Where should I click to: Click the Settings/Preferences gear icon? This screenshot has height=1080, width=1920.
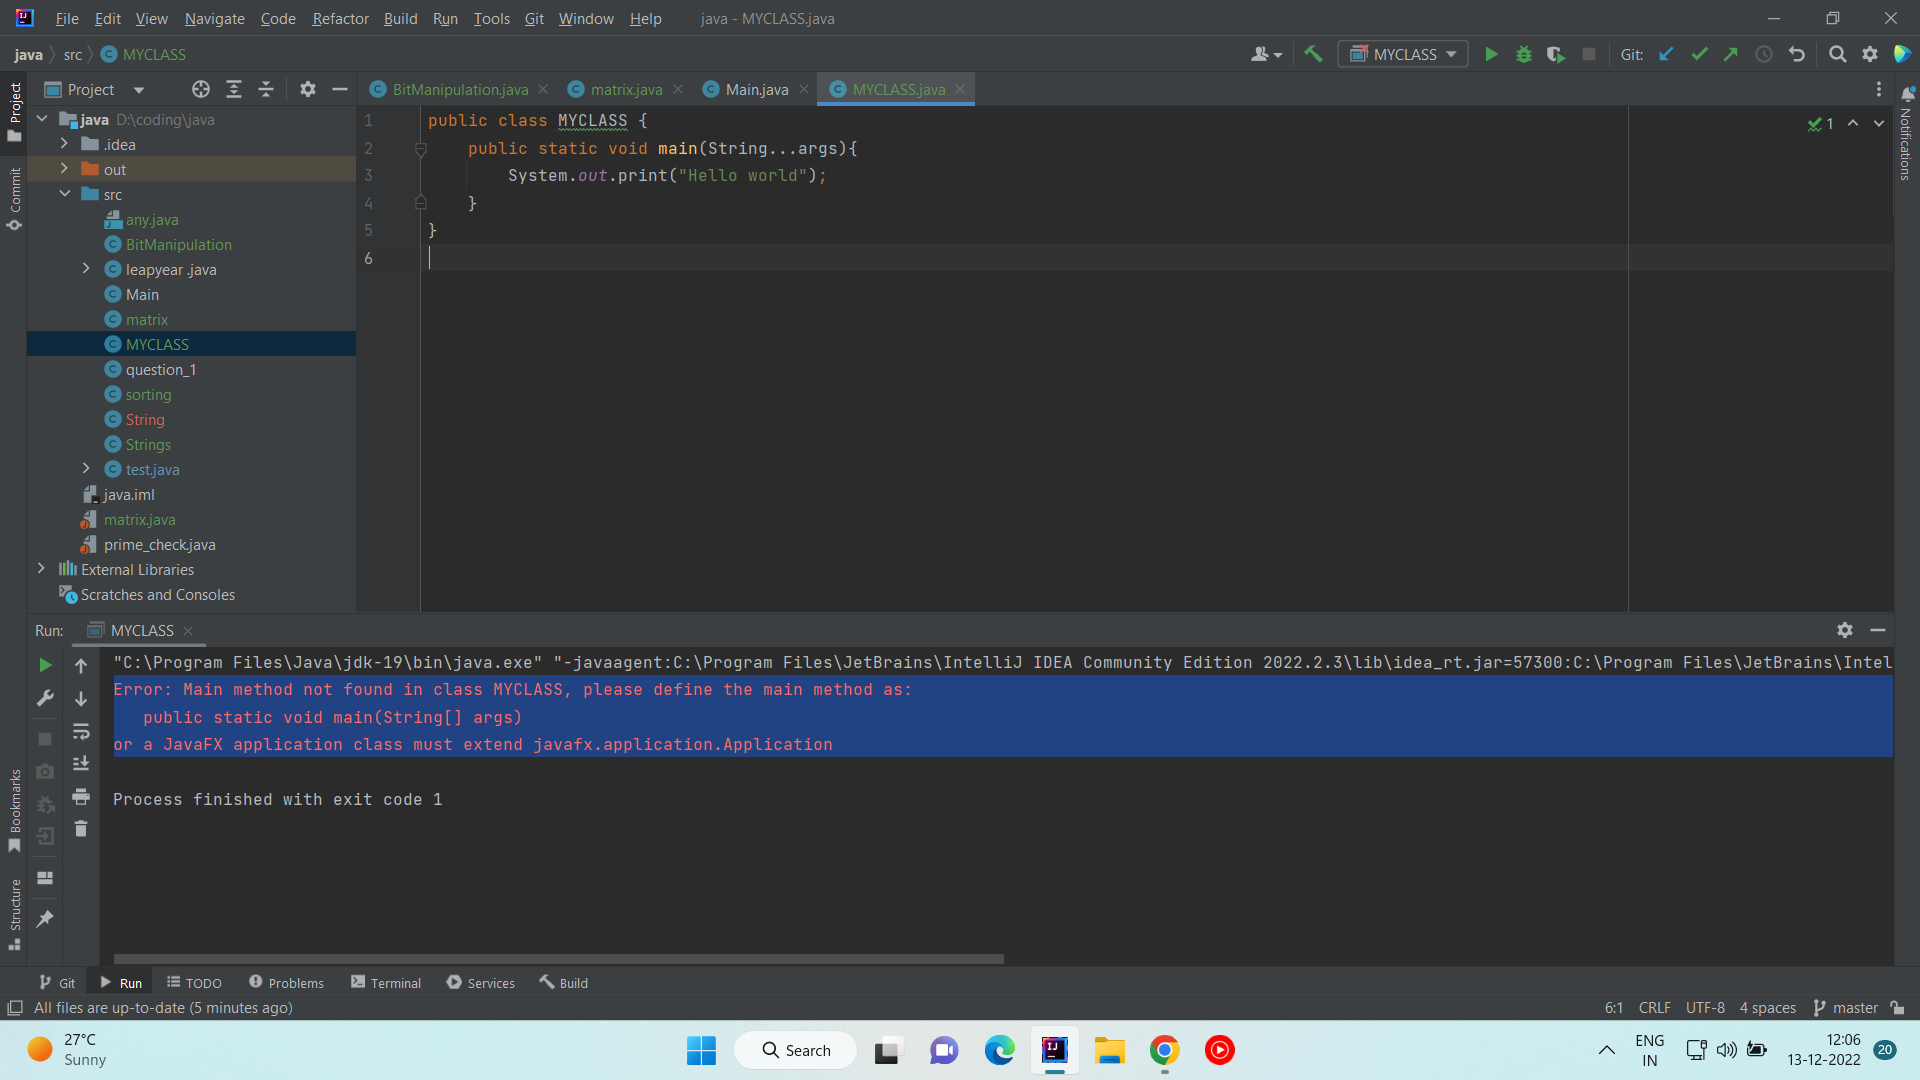[1871, 54]
